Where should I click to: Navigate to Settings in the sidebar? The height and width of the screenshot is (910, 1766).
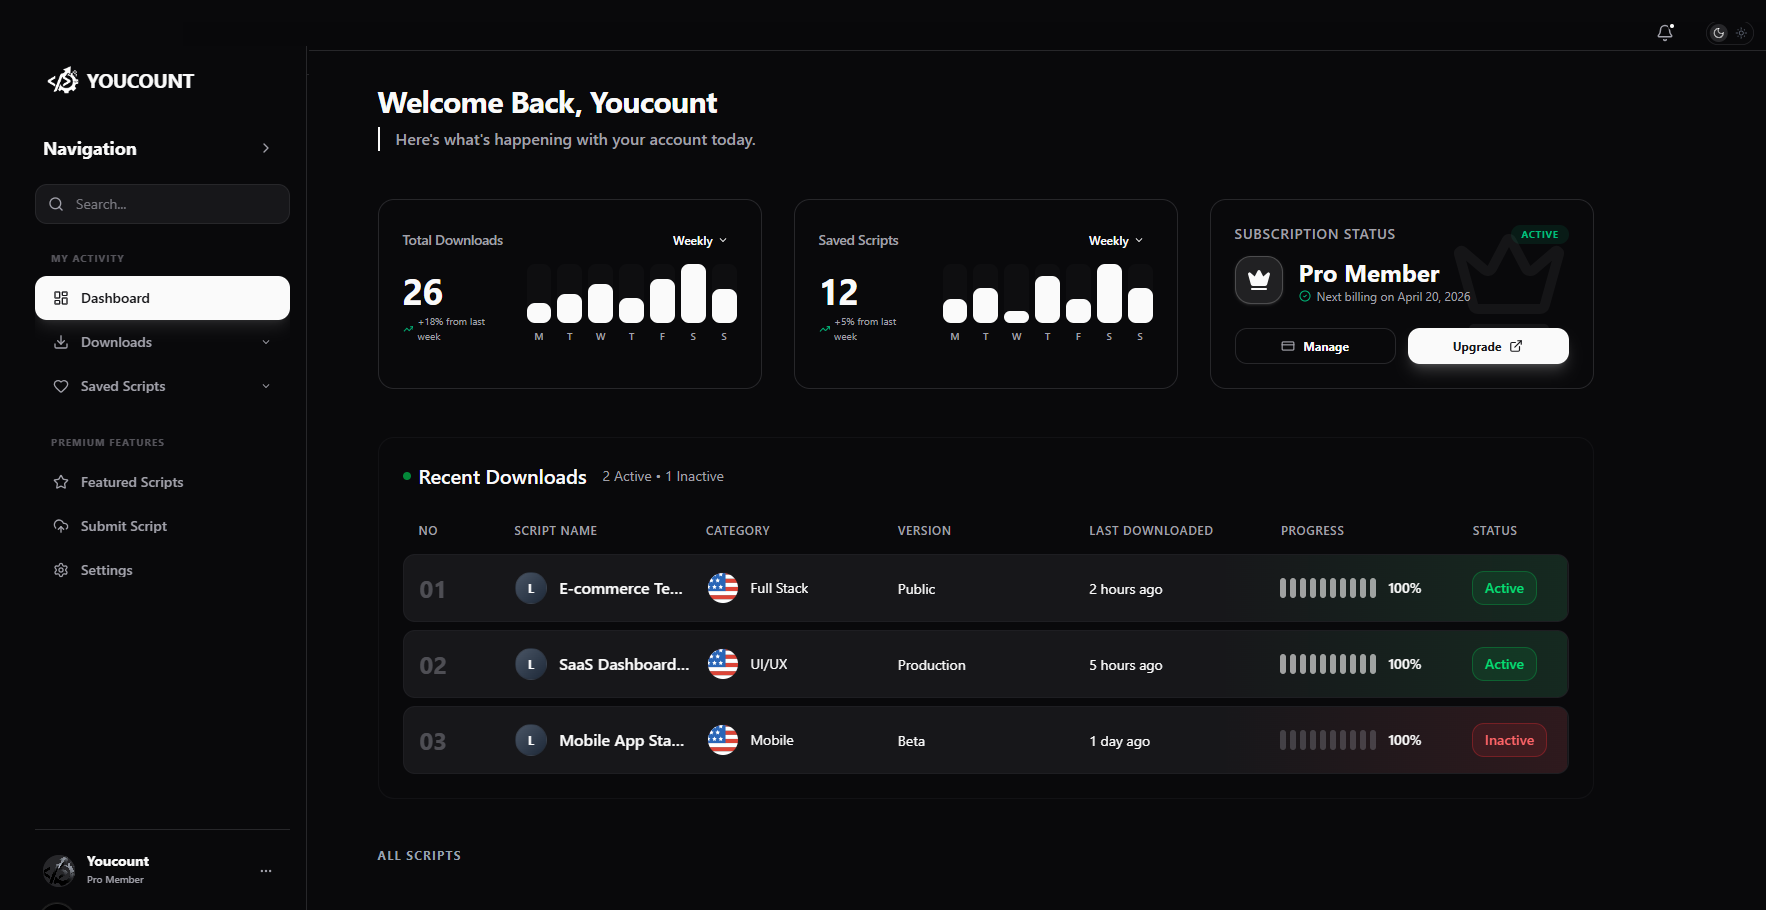pos(106,569)
